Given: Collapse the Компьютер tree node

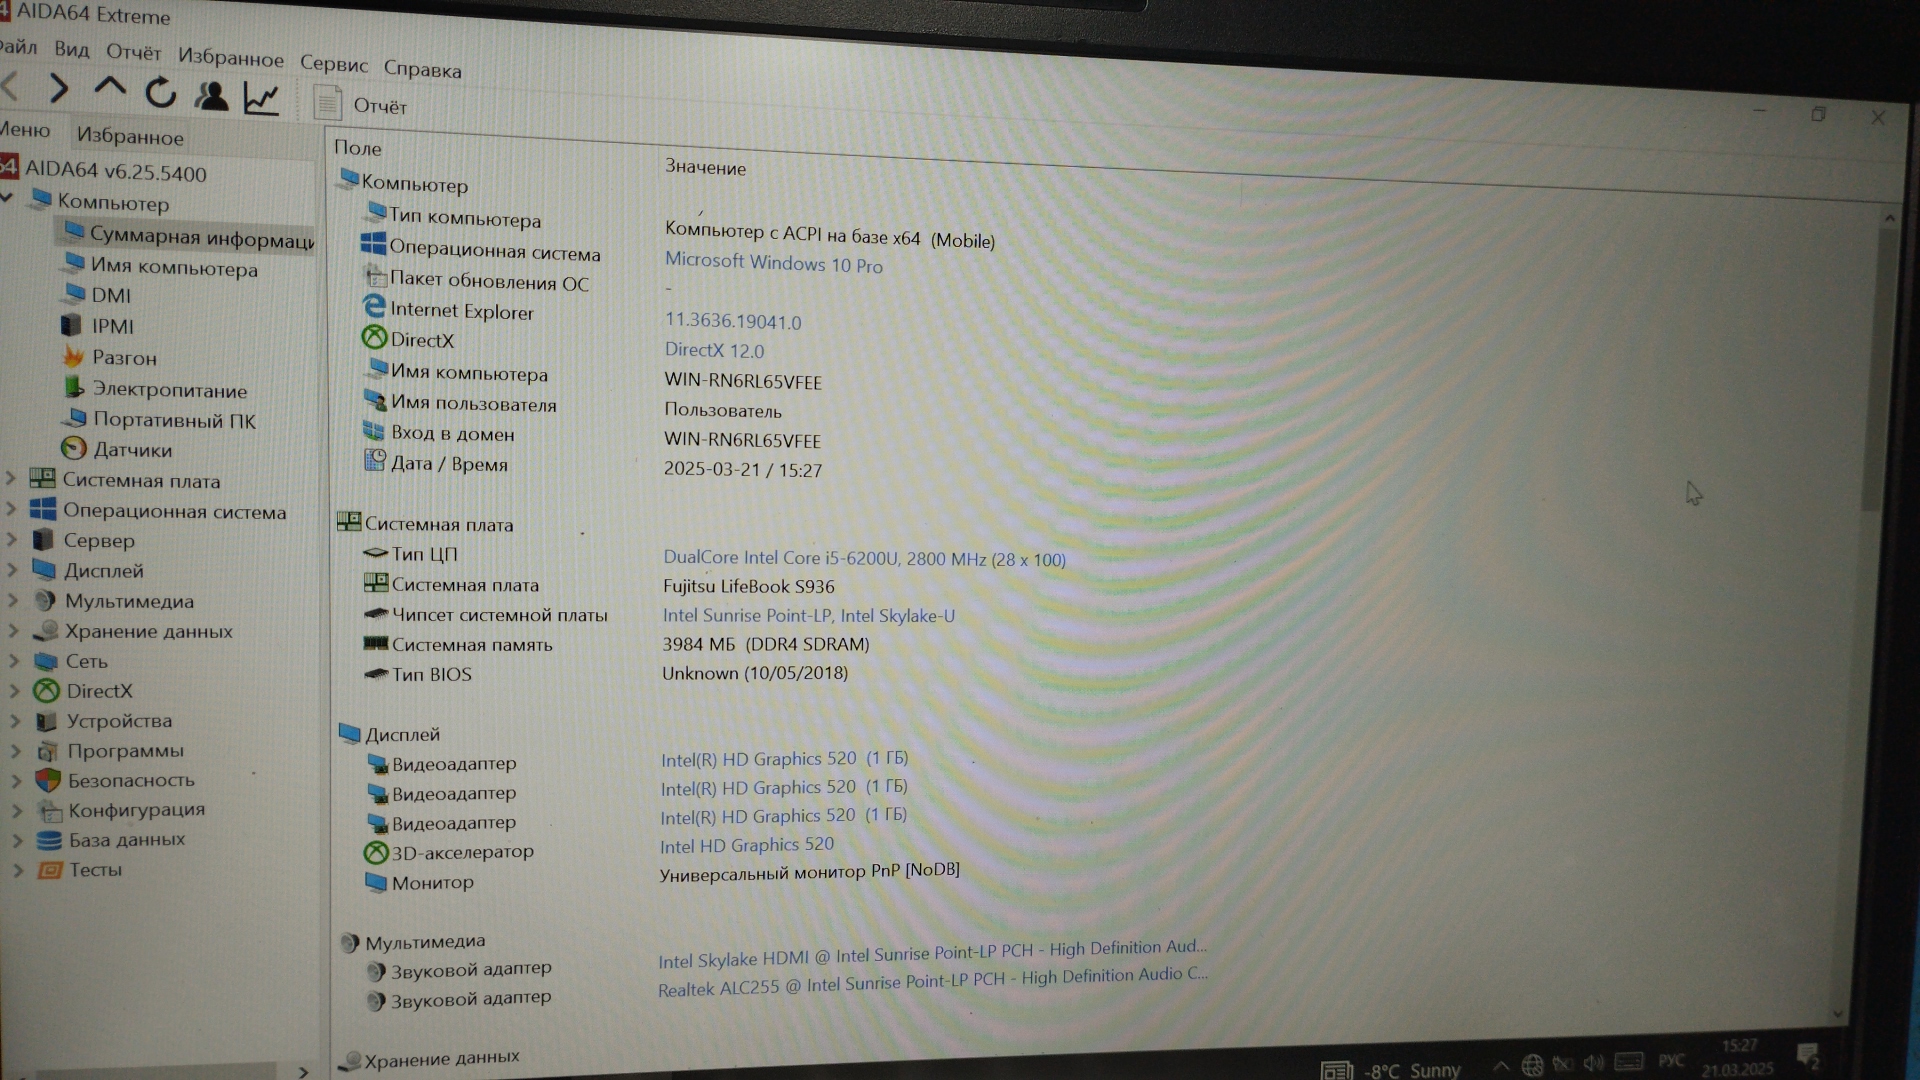Looking at the screenshot, I should (7, 199).
